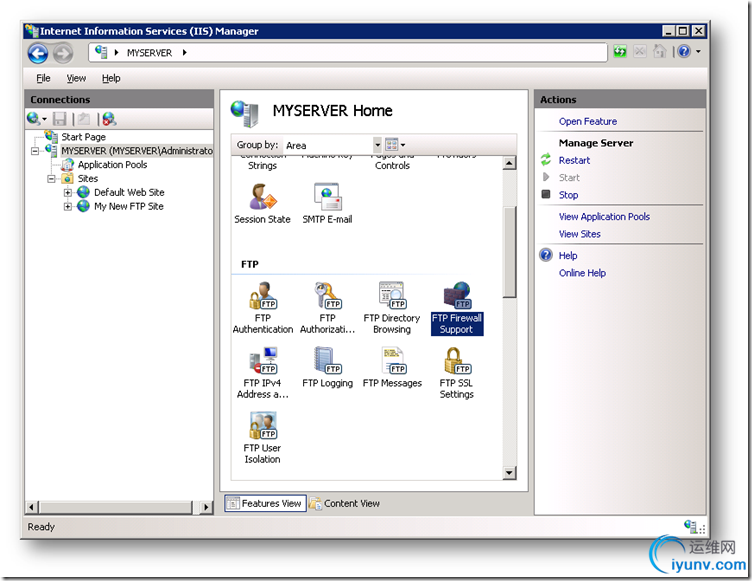The image size is (752, 581).
Task: Open FTP SSL Settings feature
Action: (457, 373)
